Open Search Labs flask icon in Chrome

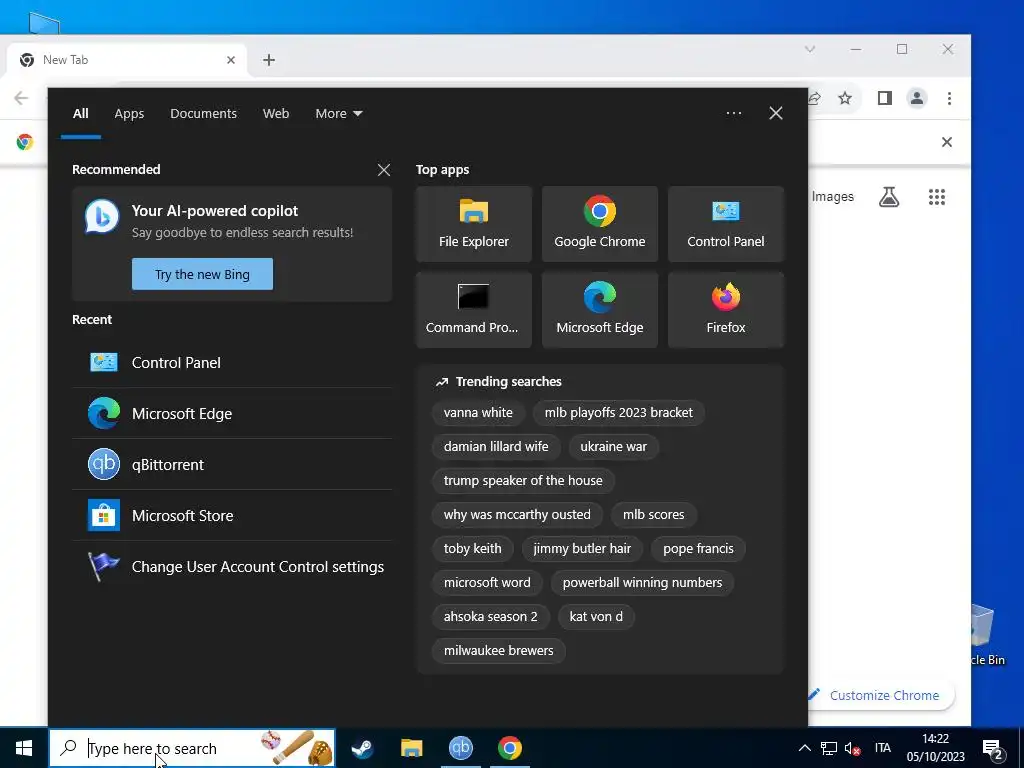889,197
